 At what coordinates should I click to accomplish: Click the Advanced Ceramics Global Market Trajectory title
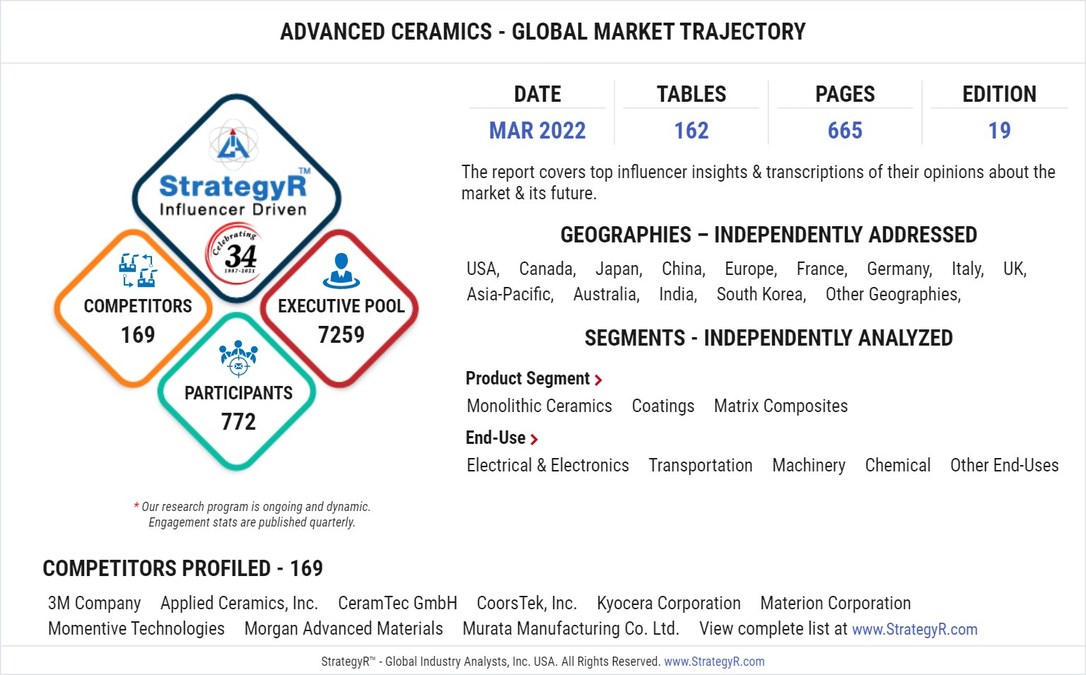tap(543, 32)
